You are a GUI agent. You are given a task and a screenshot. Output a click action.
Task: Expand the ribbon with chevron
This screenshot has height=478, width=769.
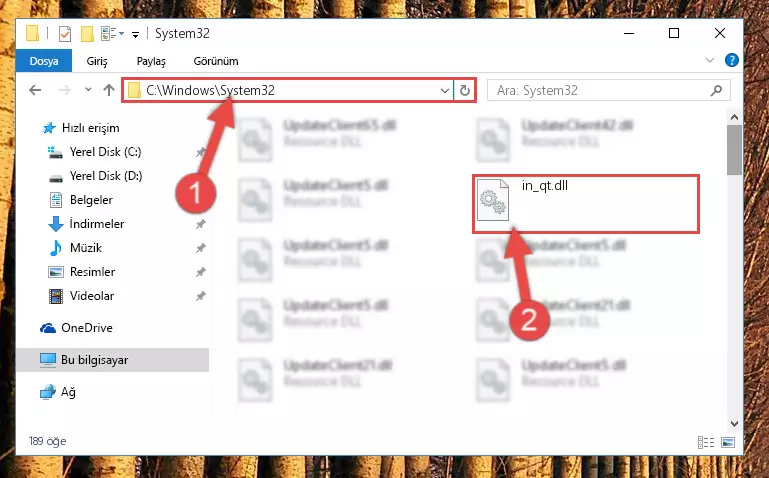[x=710, y=60]
